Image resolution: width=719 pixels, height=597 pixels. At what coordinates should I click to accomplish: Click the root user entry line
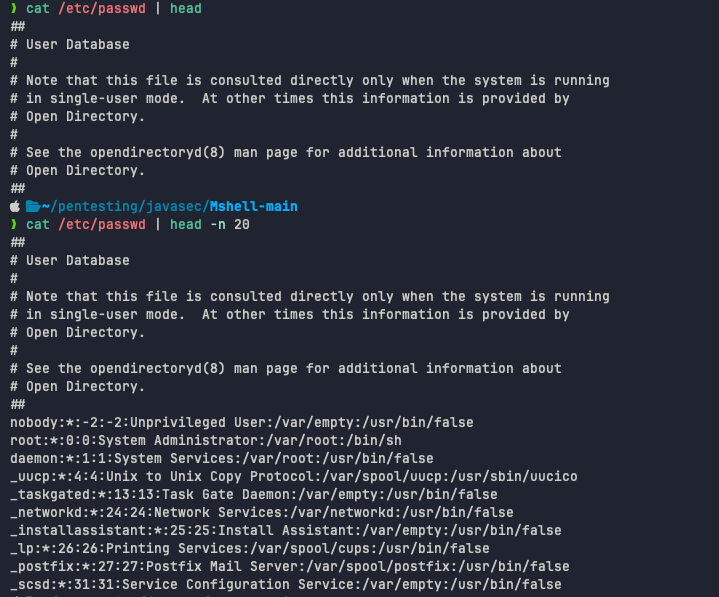pyautogui.click(x=206, y=440)
